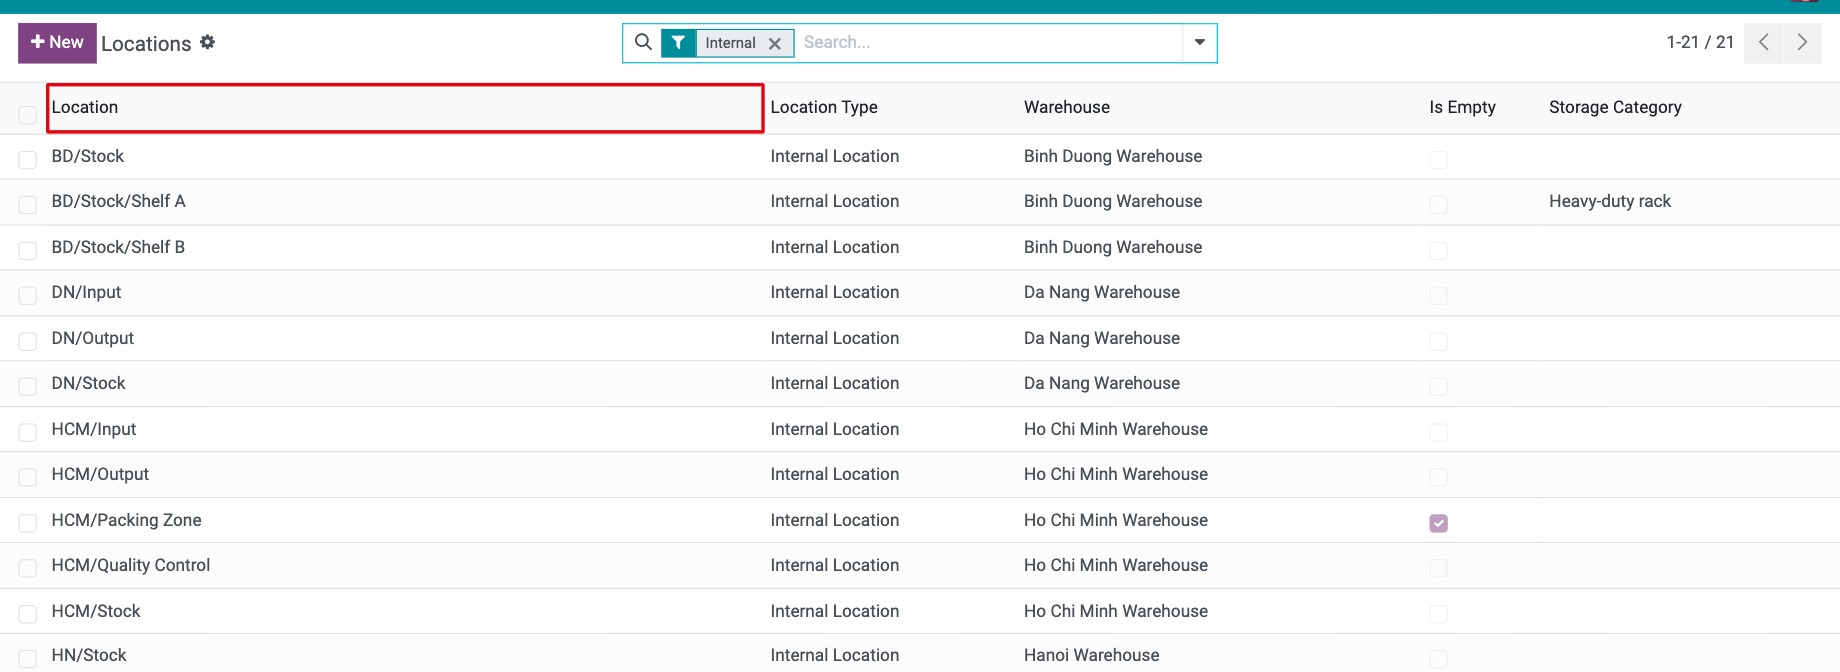Sort by Location Type column header
Viewport: 1840px width, 672px height.
pos(824,107)
